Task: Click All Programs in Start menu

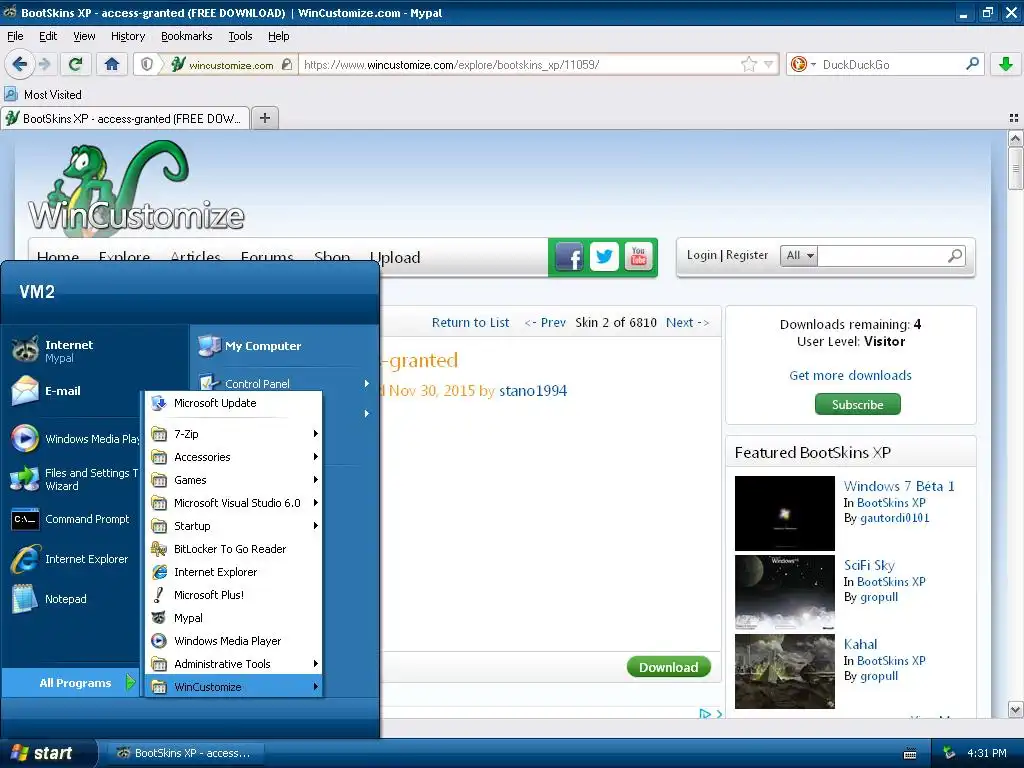Action: click(x=72, y=683)
